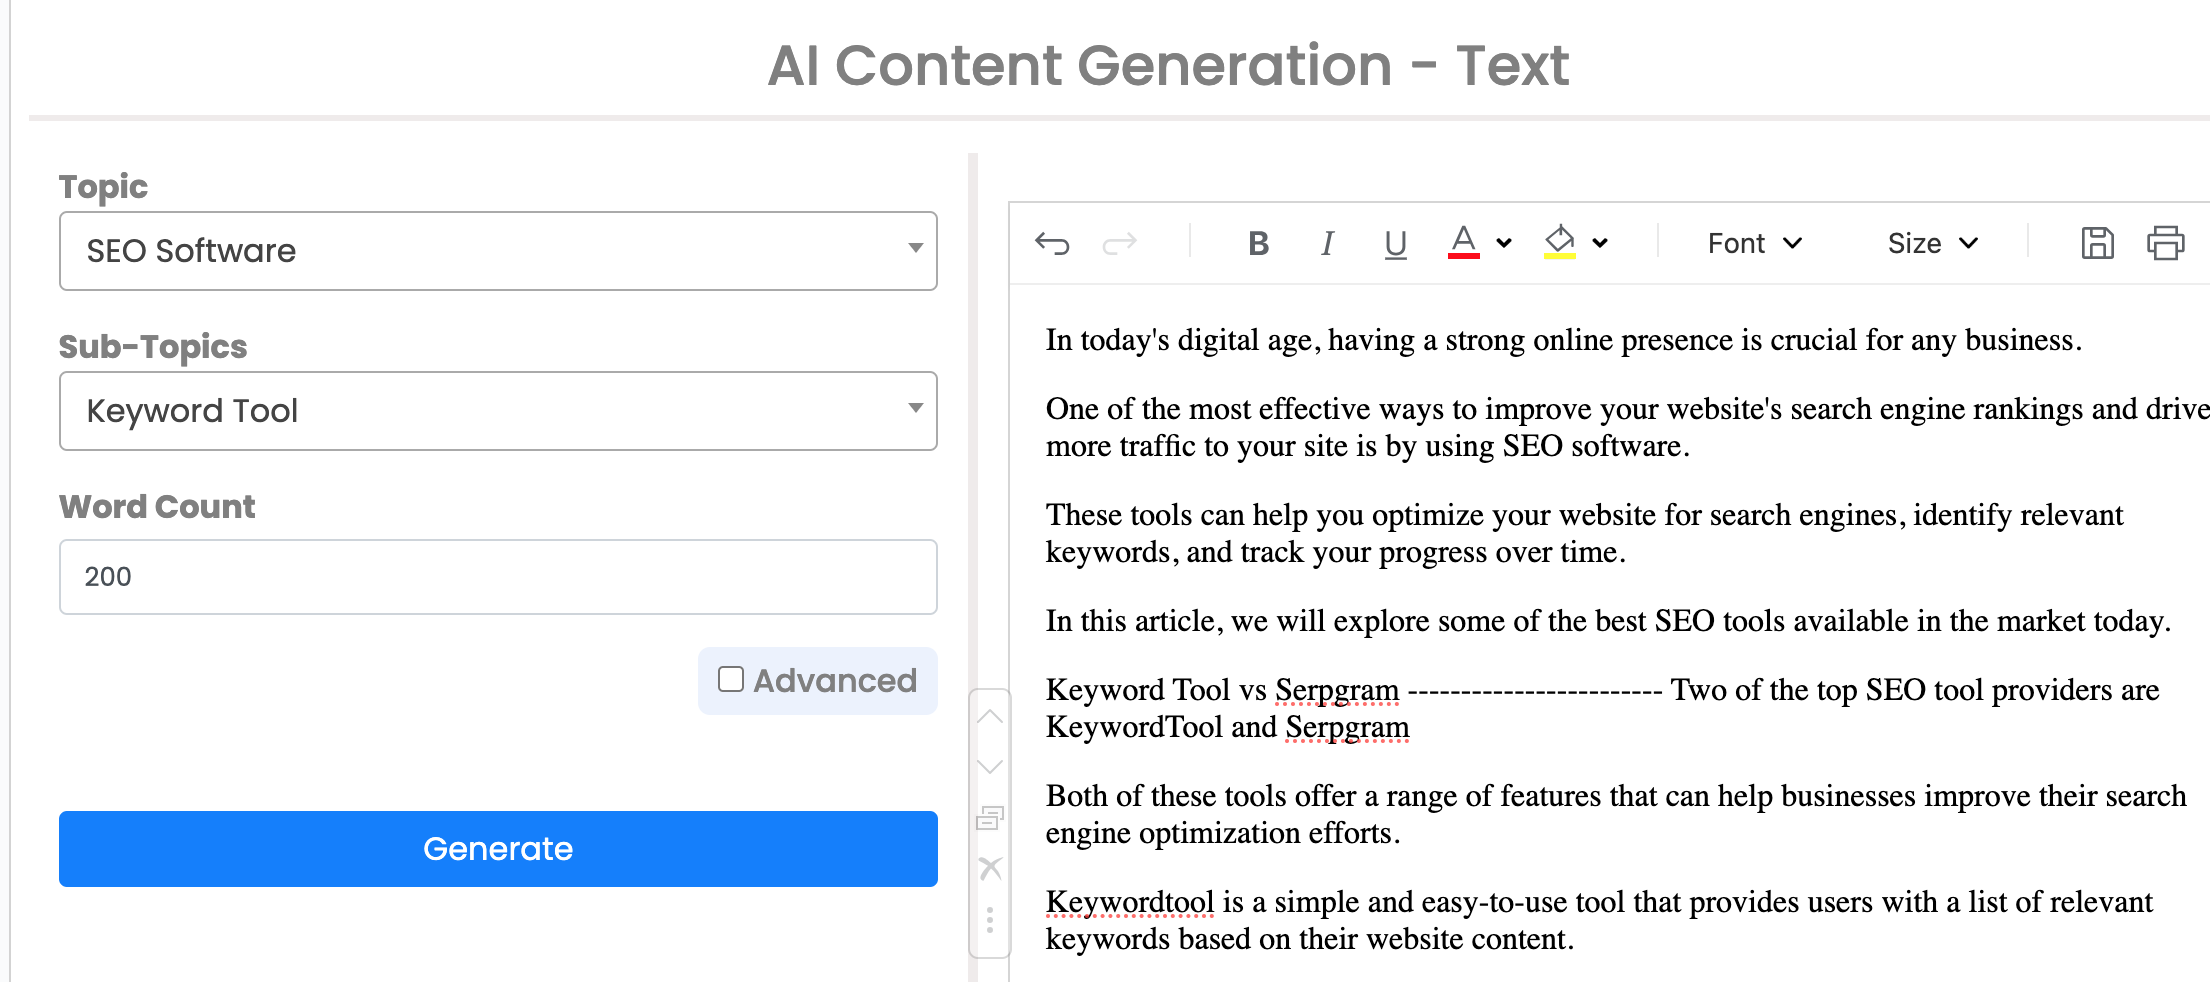The image size is (2210, 982).
Task: Click the Word Count input field
Action: tap(498, 577)
